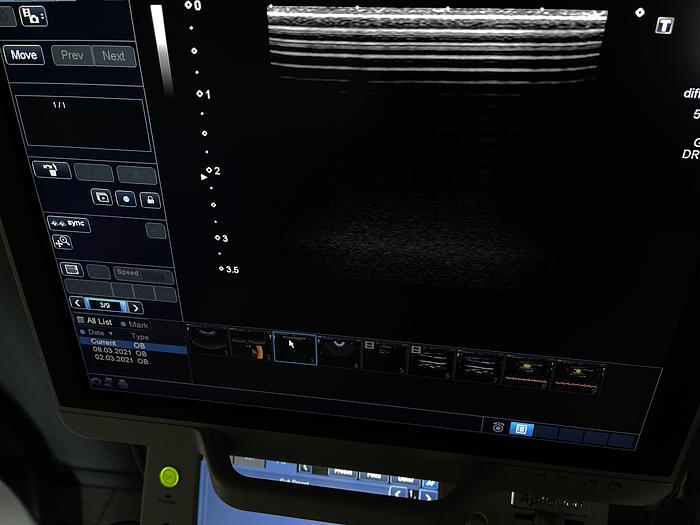Click the round record icon button

tap(126, 198)
